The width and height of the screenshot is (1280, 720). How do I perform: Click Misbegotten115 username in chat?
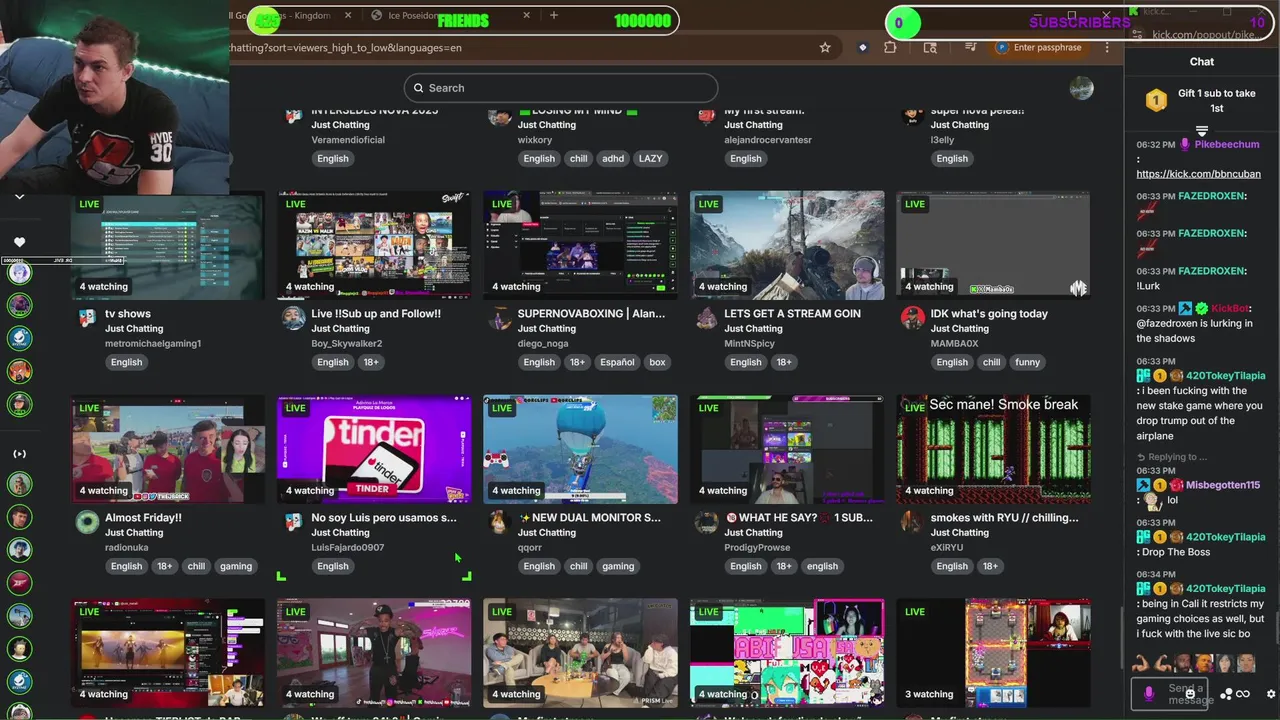coord(1222,485)
